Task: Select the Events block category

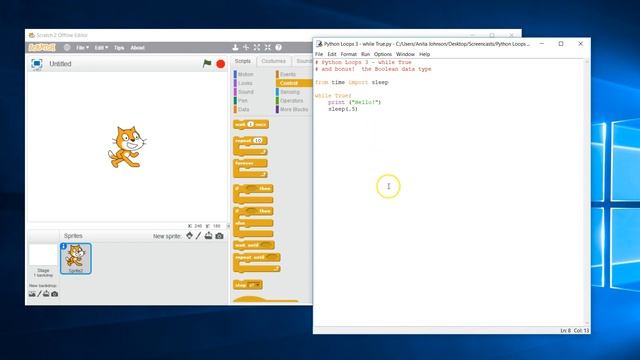Action: (288, 74)
